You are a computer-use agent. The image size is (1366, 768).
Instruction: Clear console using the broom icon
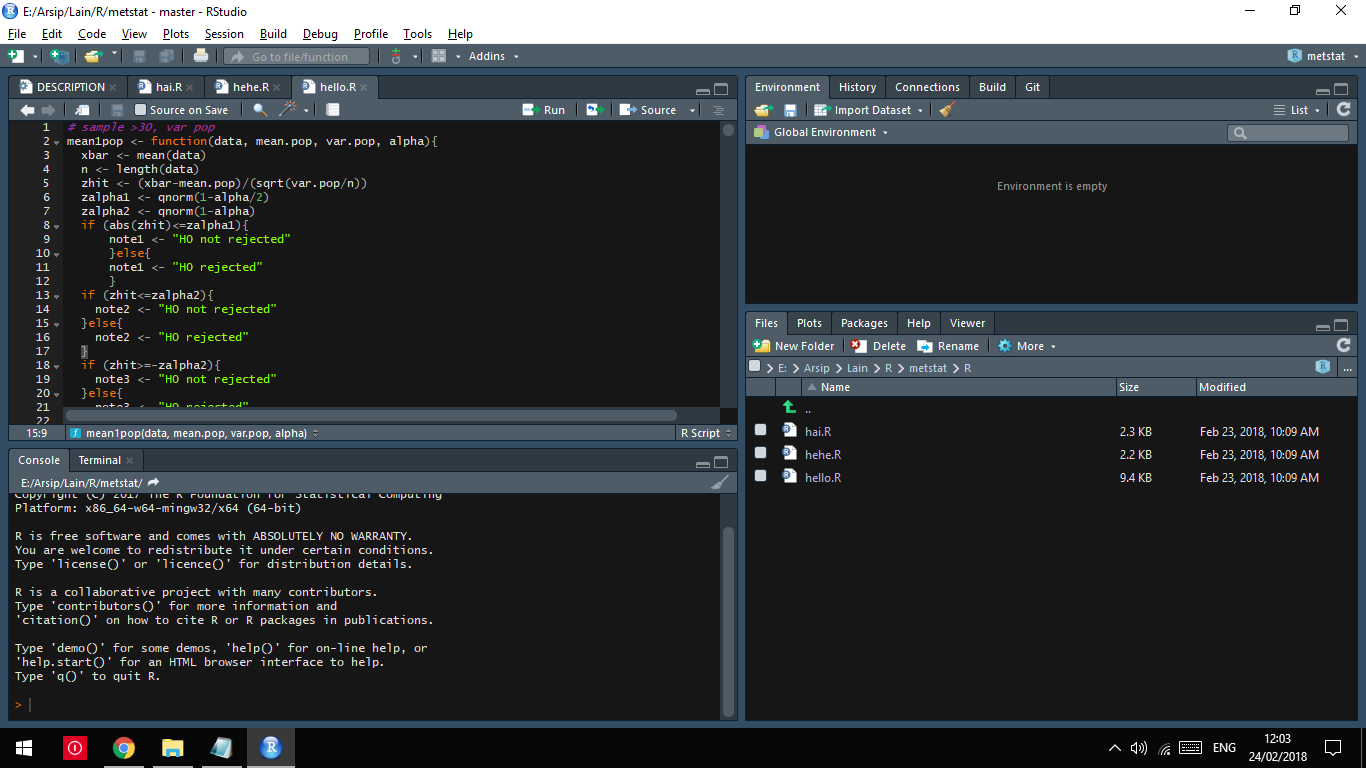[x=720, y=482]
